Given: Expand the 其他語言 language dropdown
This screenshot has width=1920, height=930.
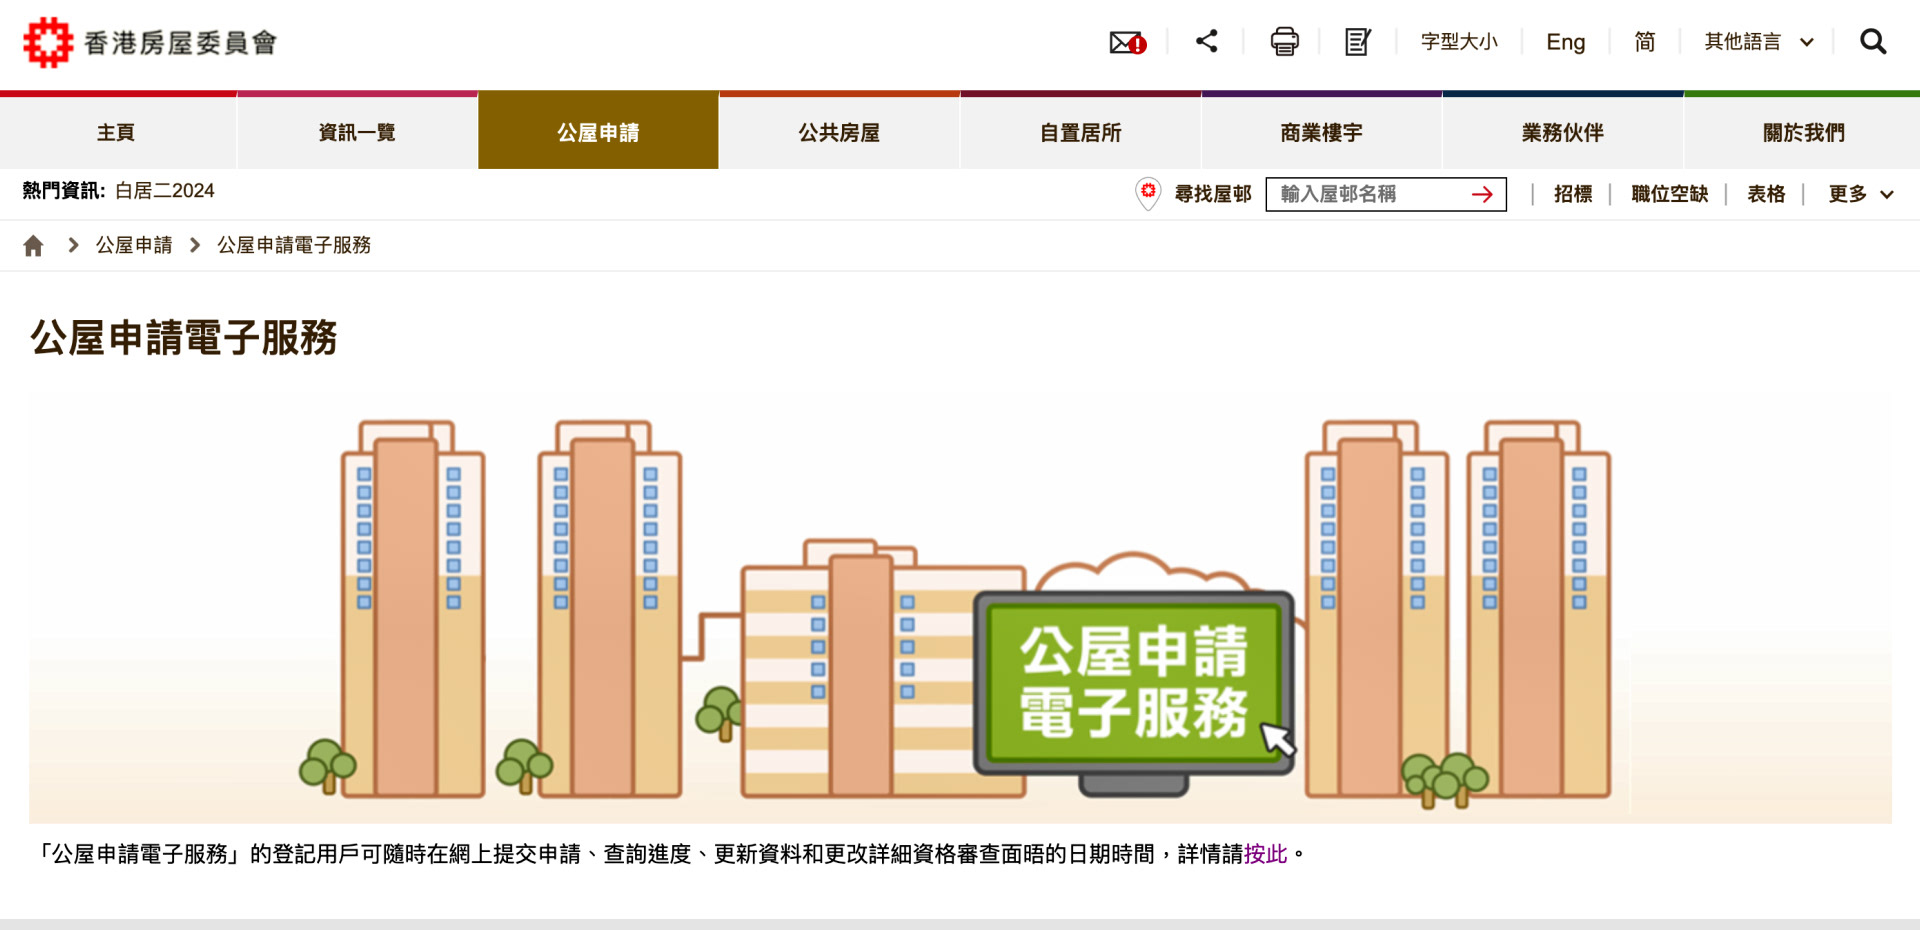Looking at the screenshot, I should point(1759,42).
